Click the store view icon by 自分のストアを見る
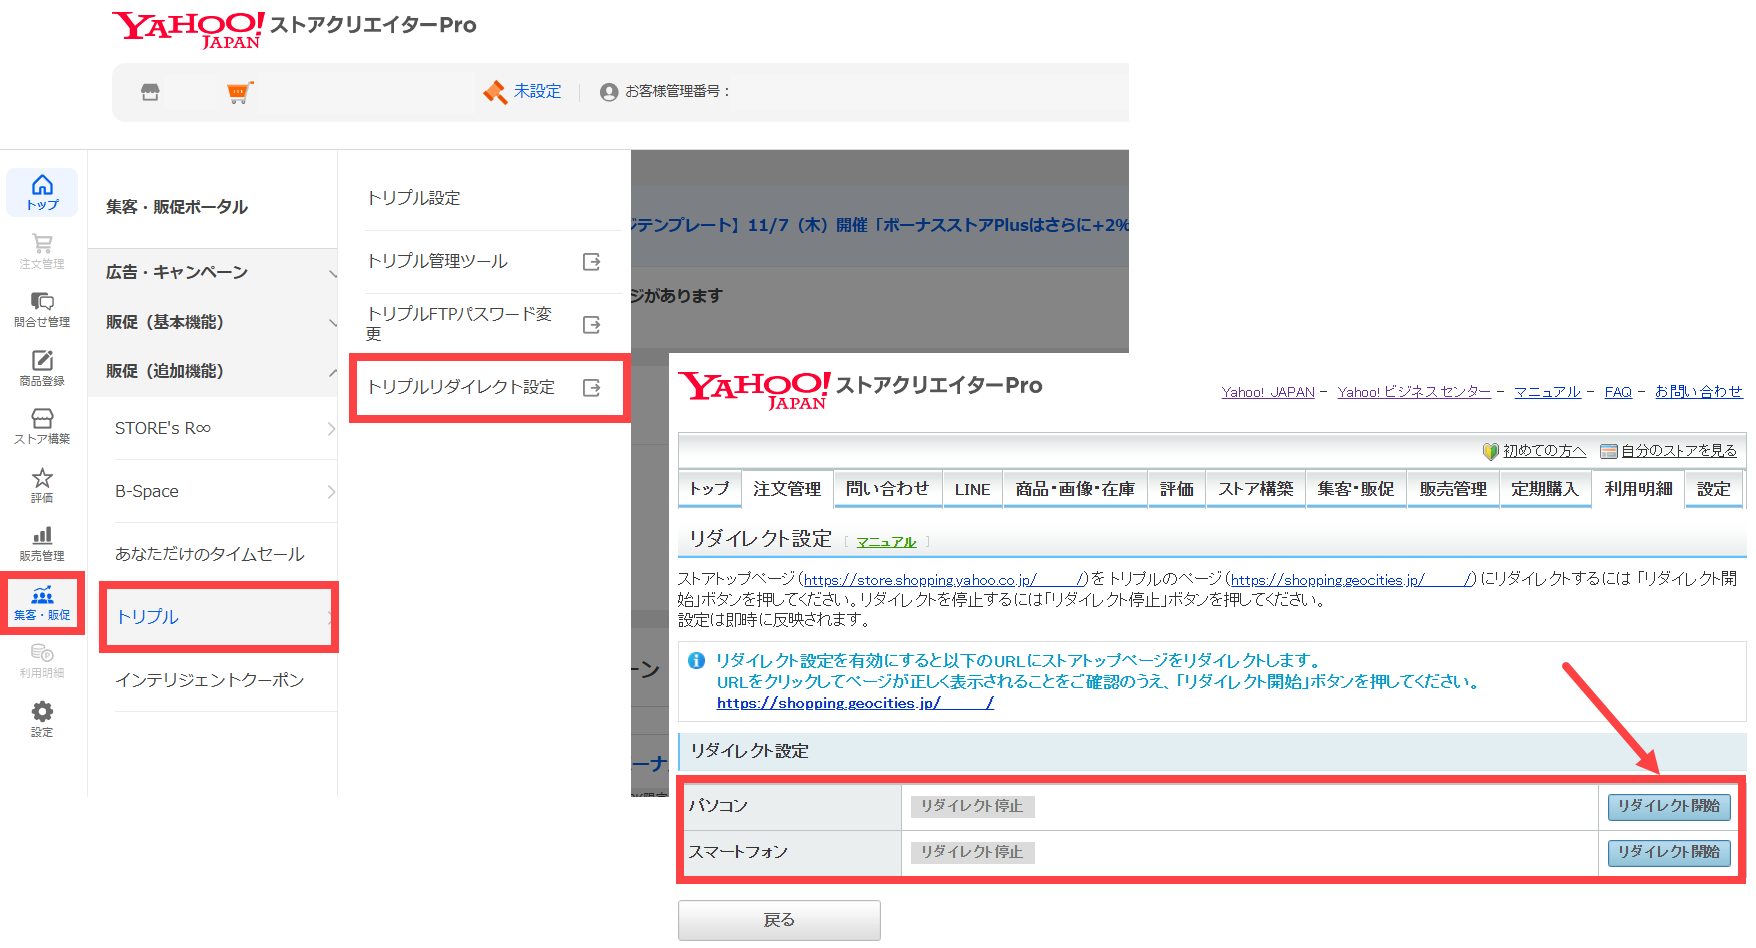 [x=1609, y=451]
